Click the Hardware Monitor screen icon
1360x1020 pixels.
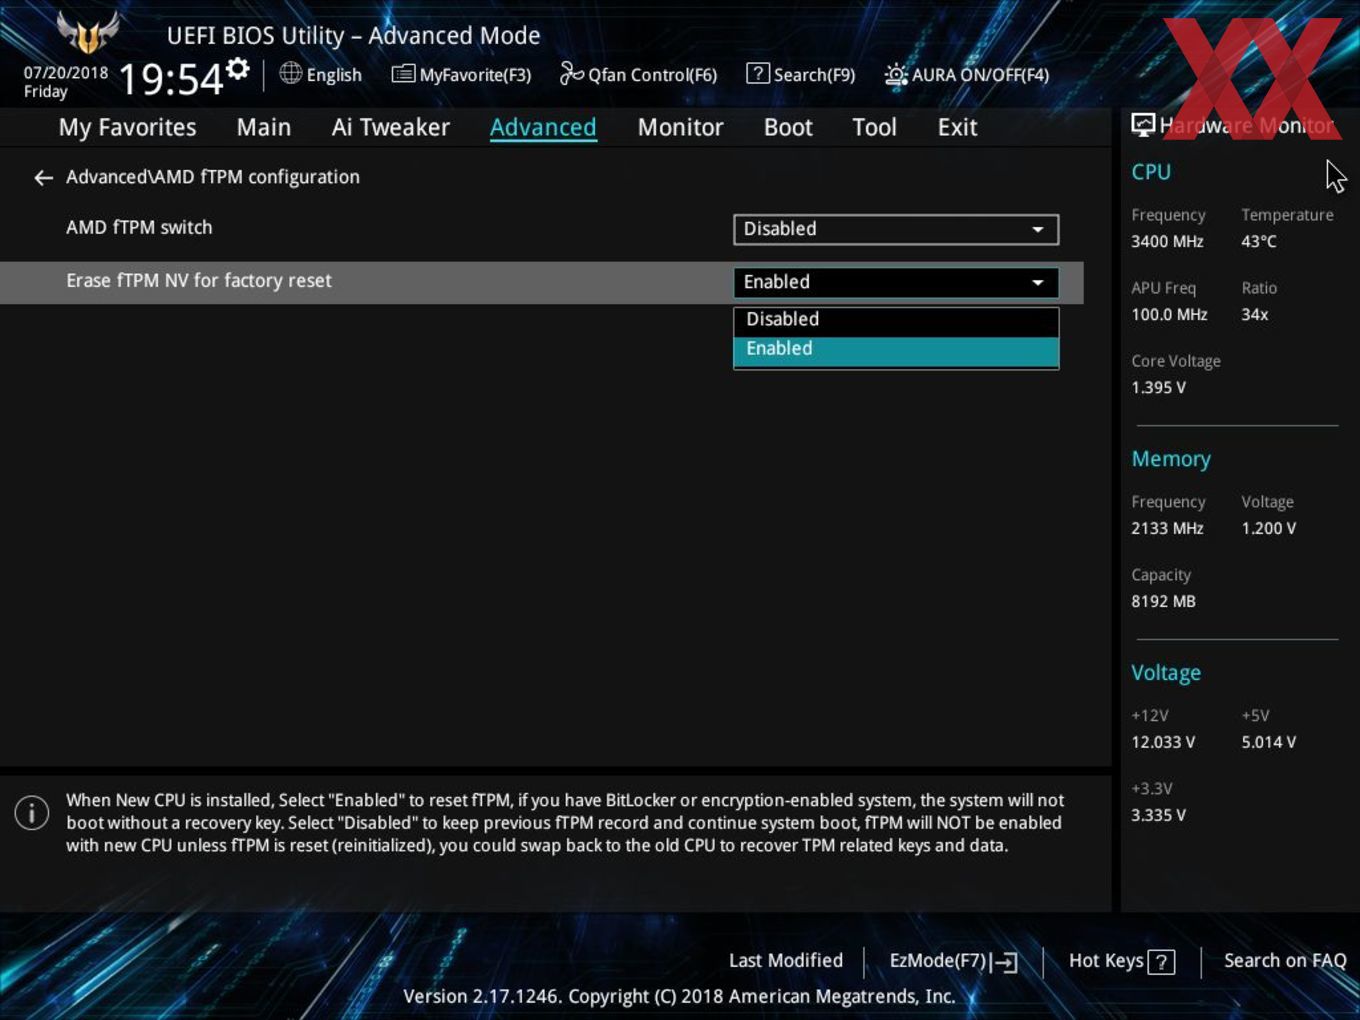pos(1143,125)
